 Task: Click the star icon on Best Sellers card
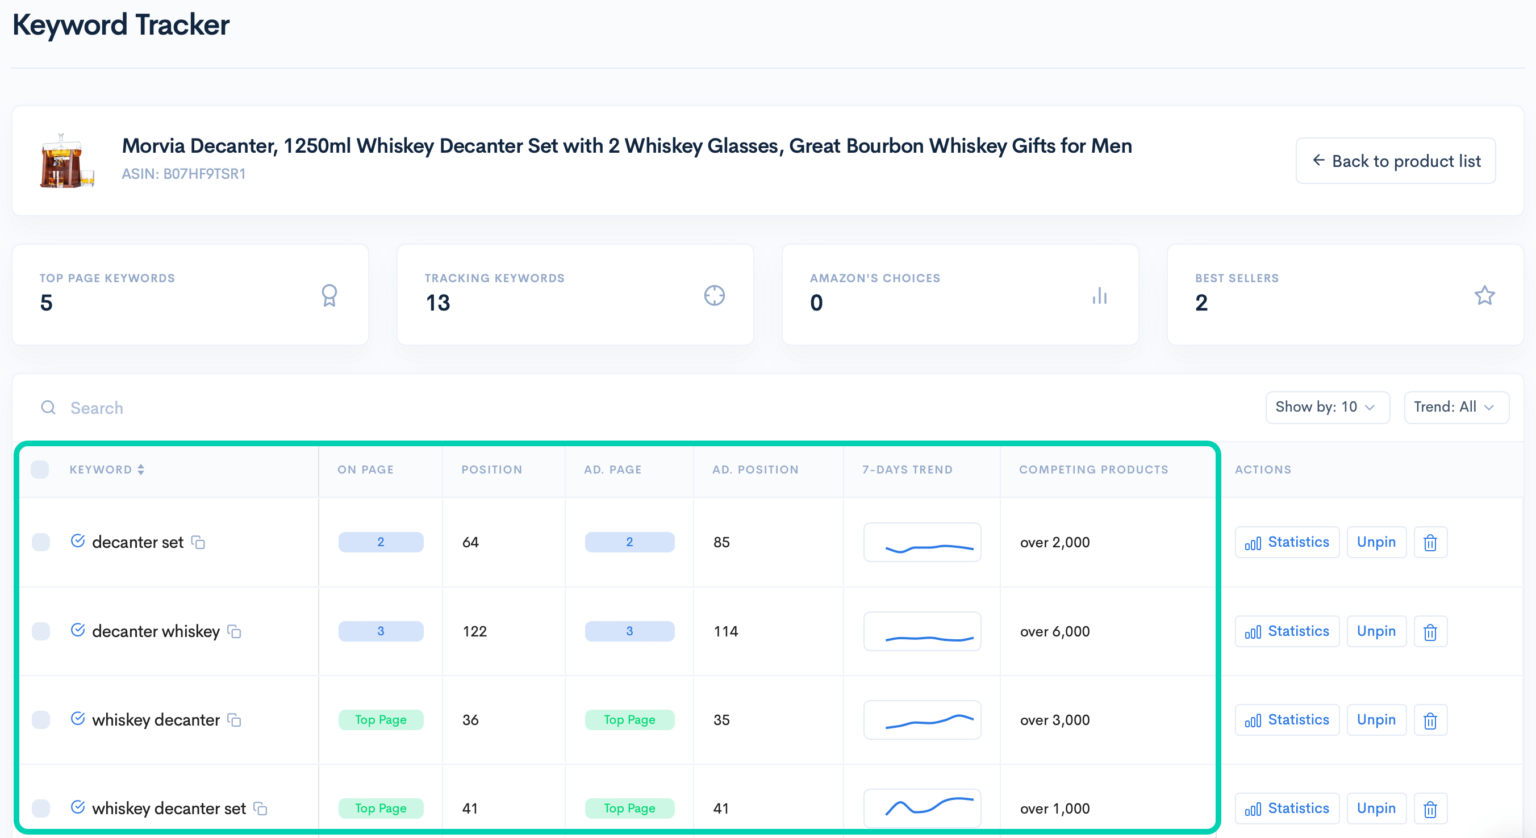(x=1484, y=295)
